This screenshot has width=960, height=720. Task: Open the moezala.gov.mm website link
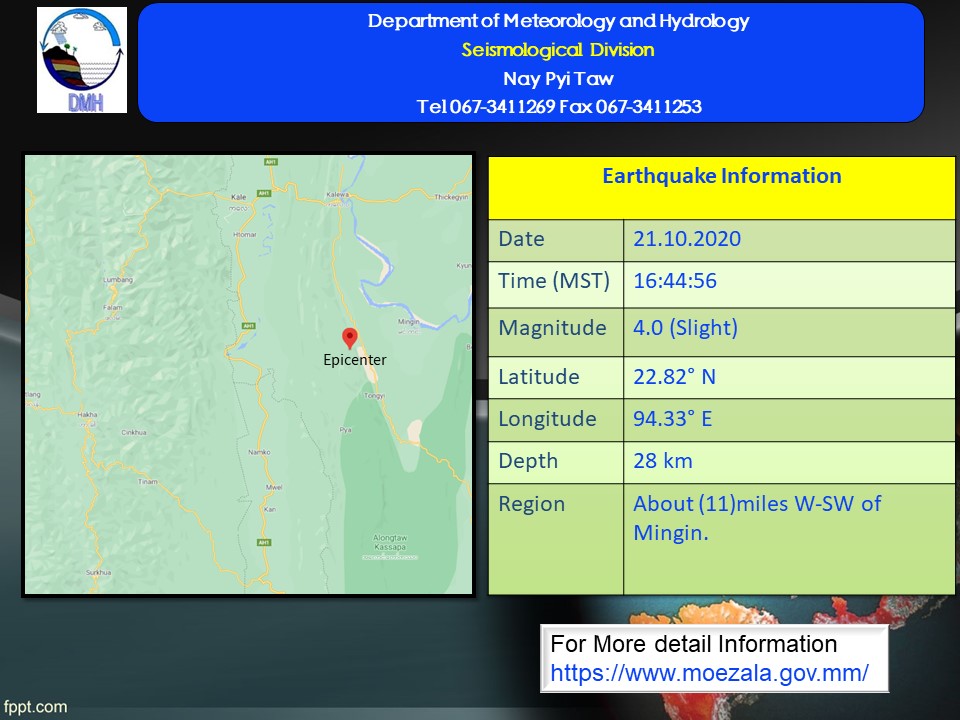click(709, 673)
